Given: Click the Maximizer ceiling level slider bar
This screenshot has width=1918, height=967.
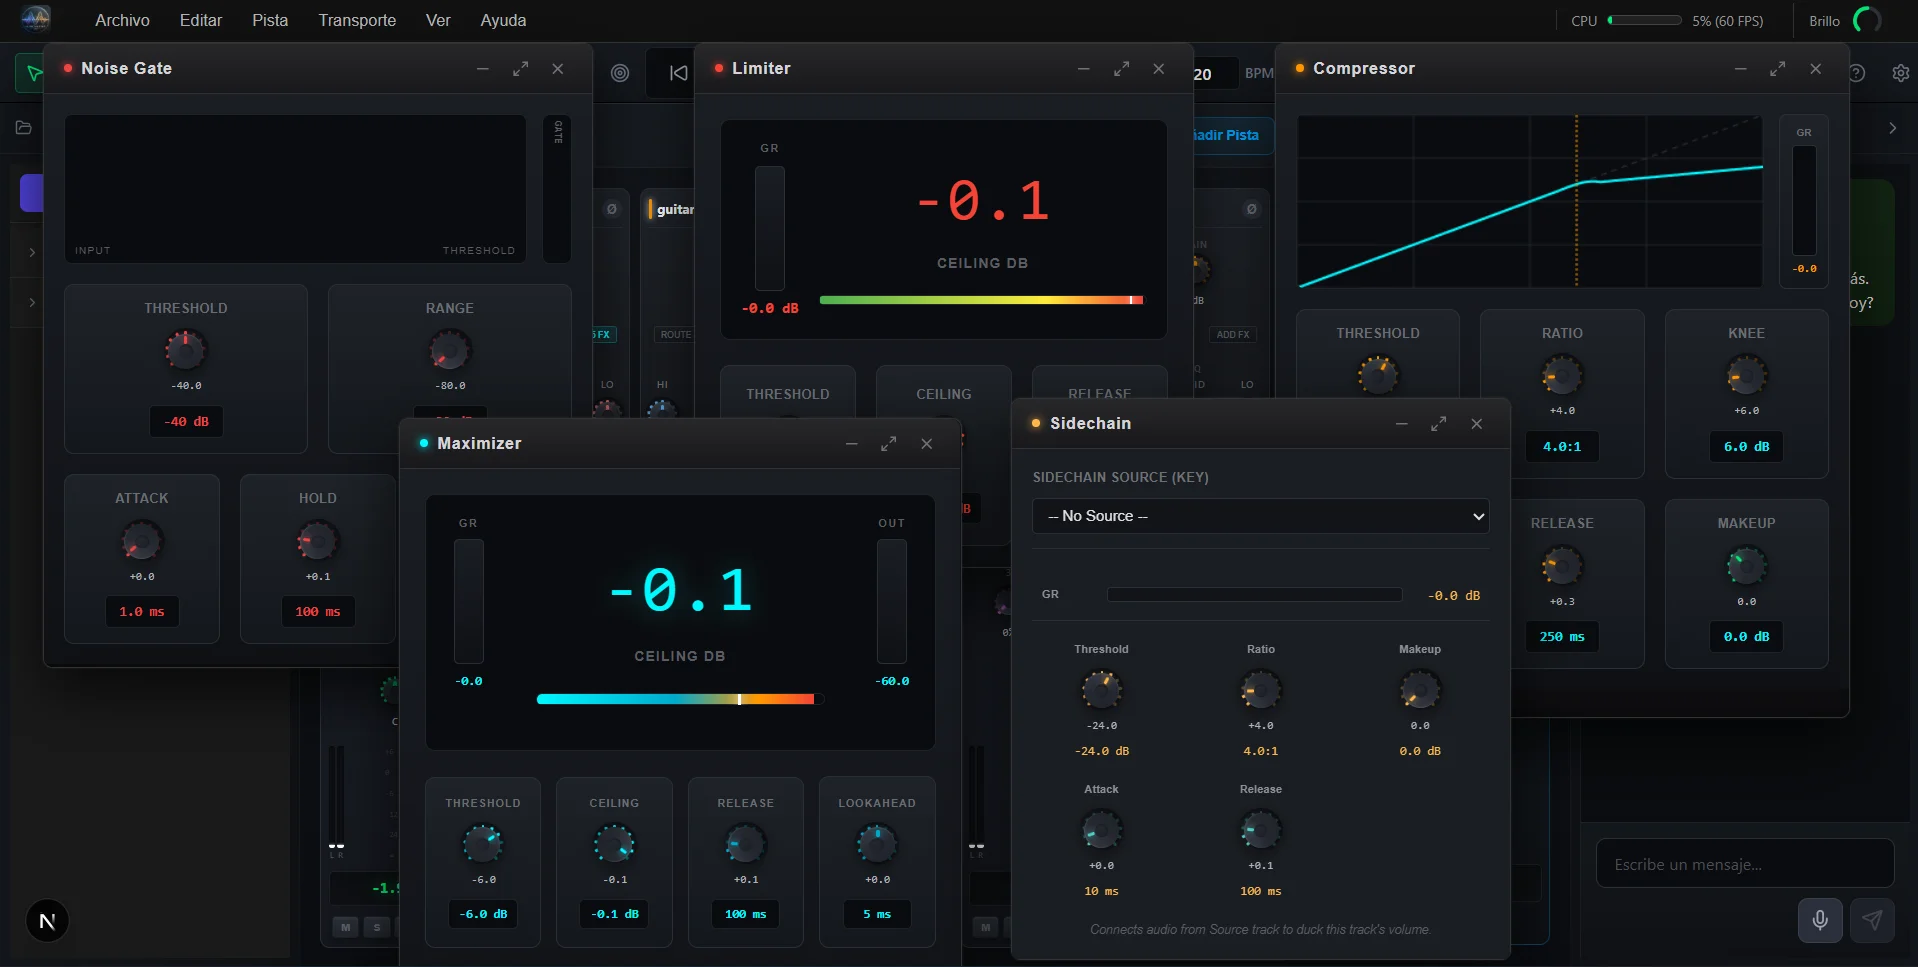Looking at the screenshot, I should (678, 699).
